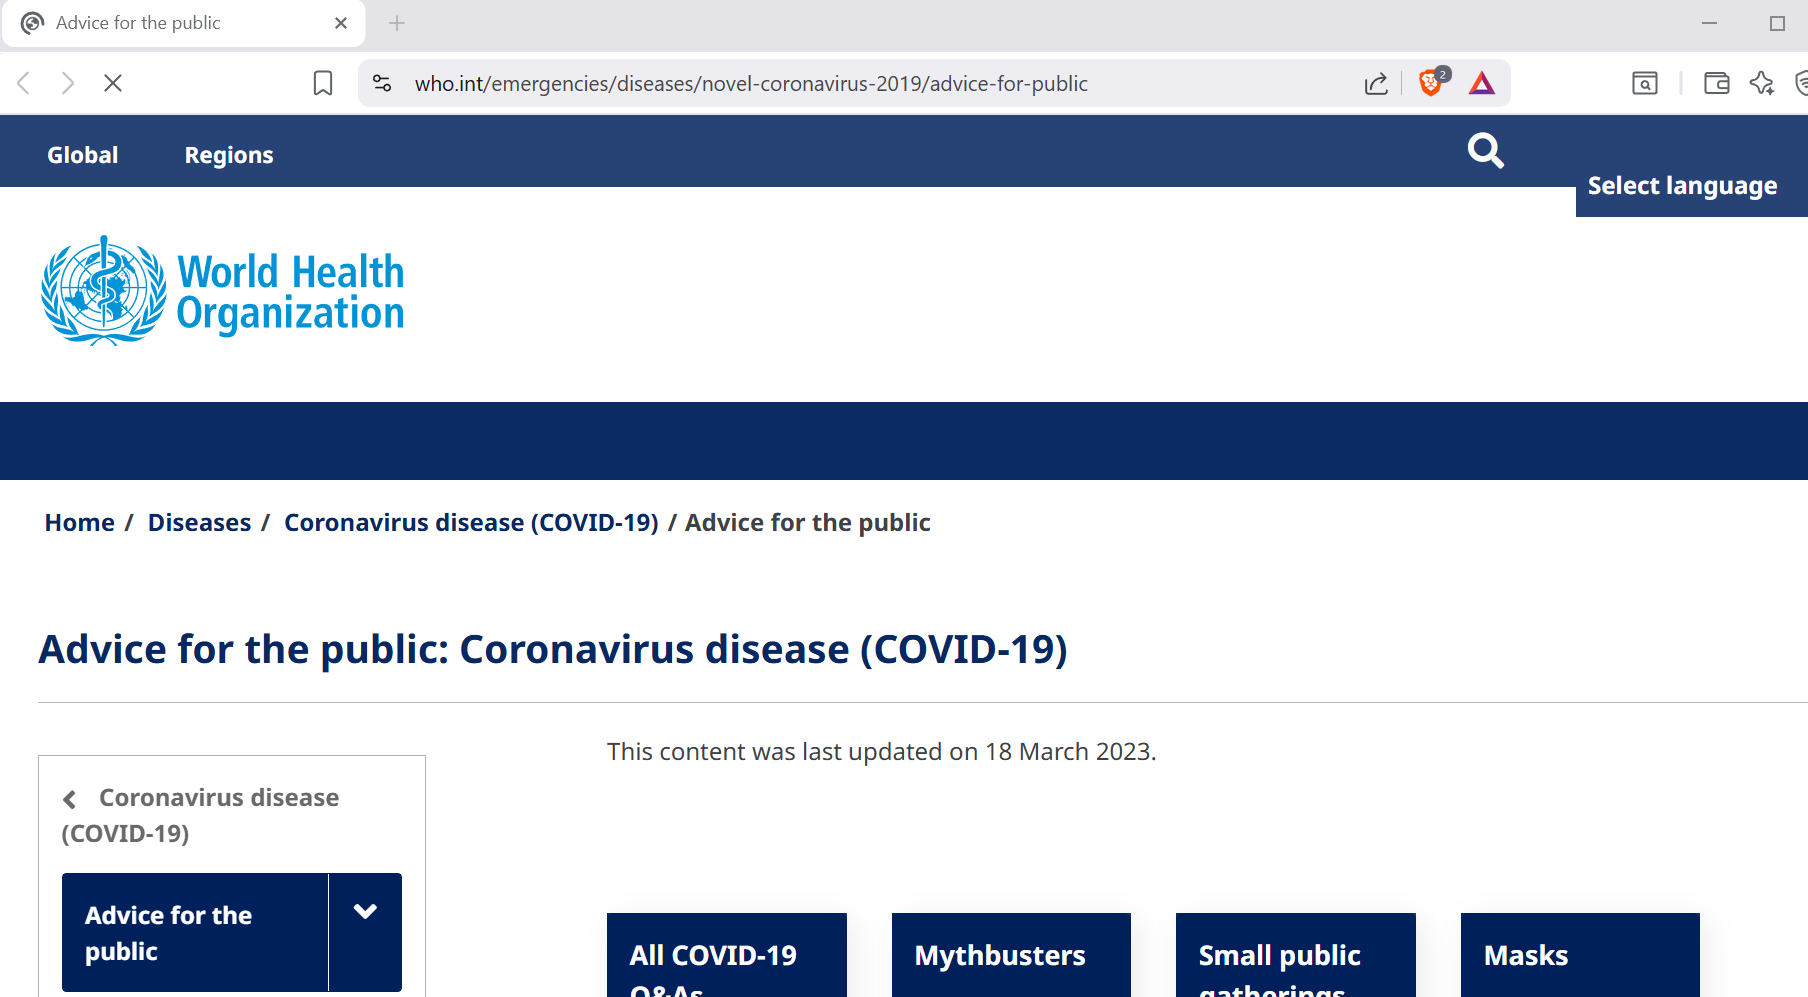Screen dimensions: 1808x997
Task: Close the 'Advice for the public' tab
Action: pos(341,23)
